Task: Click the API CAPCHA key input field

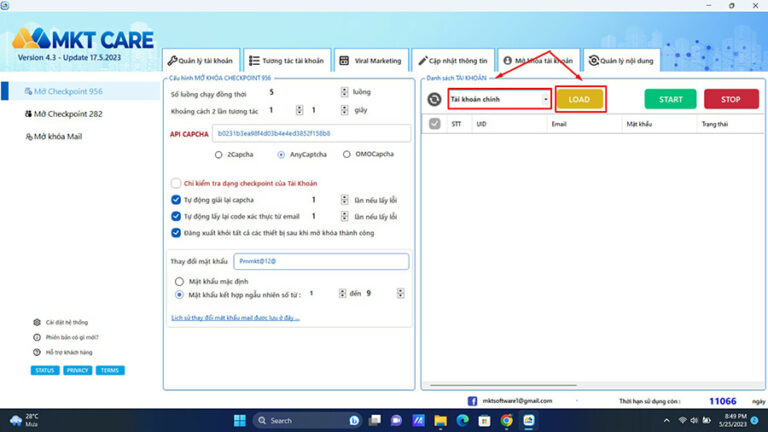Action: coord(310,133)
